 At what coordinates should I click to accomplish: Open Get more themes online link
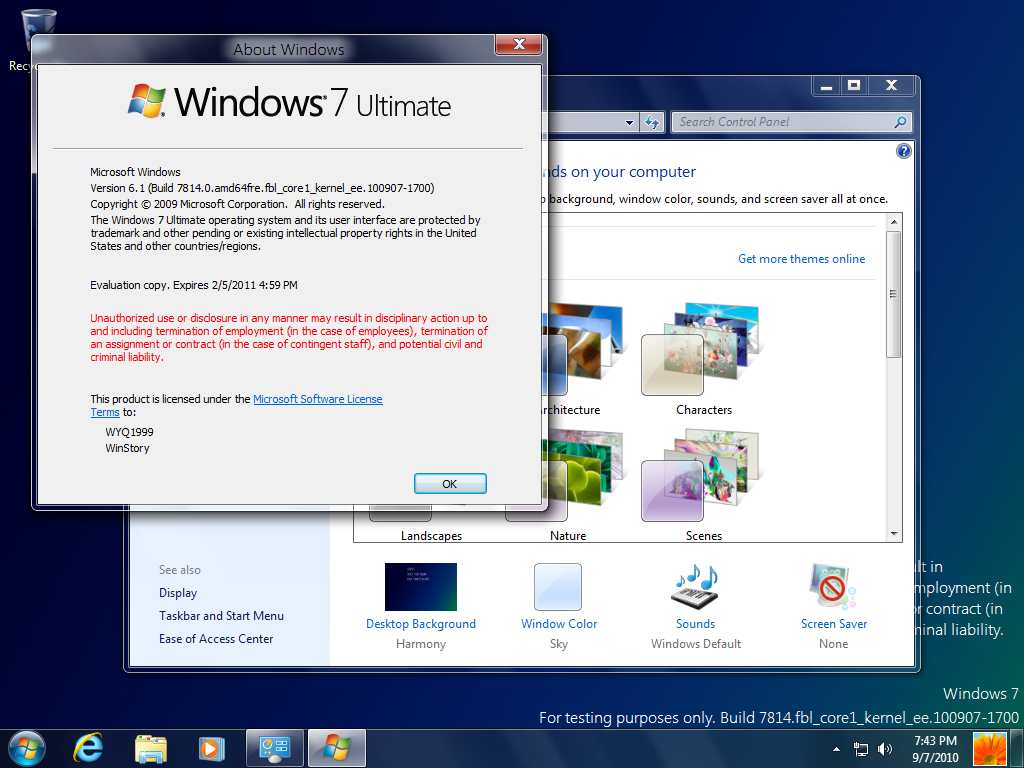(x=801, y=259)
